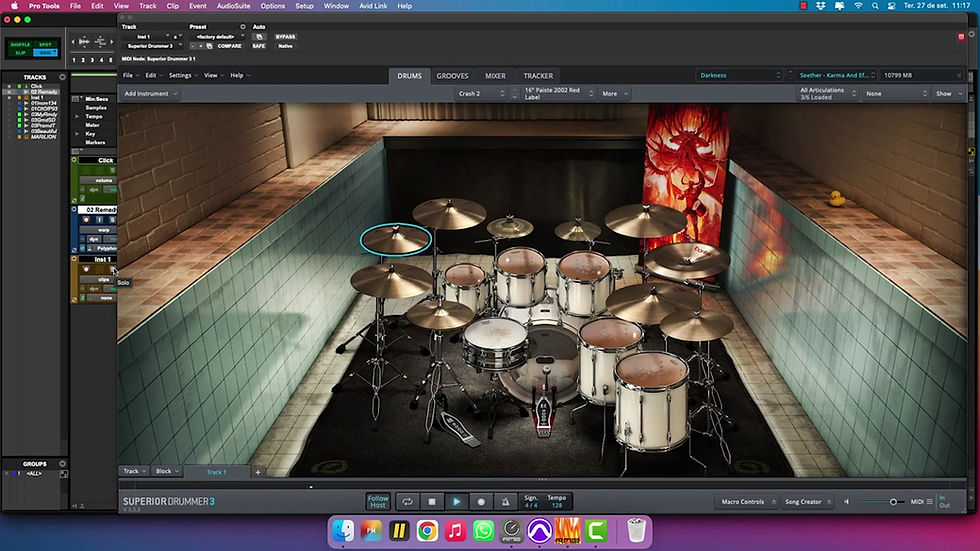Screen dimensions: 980x551
Task: Click the large floor tom
Action: 652,400
